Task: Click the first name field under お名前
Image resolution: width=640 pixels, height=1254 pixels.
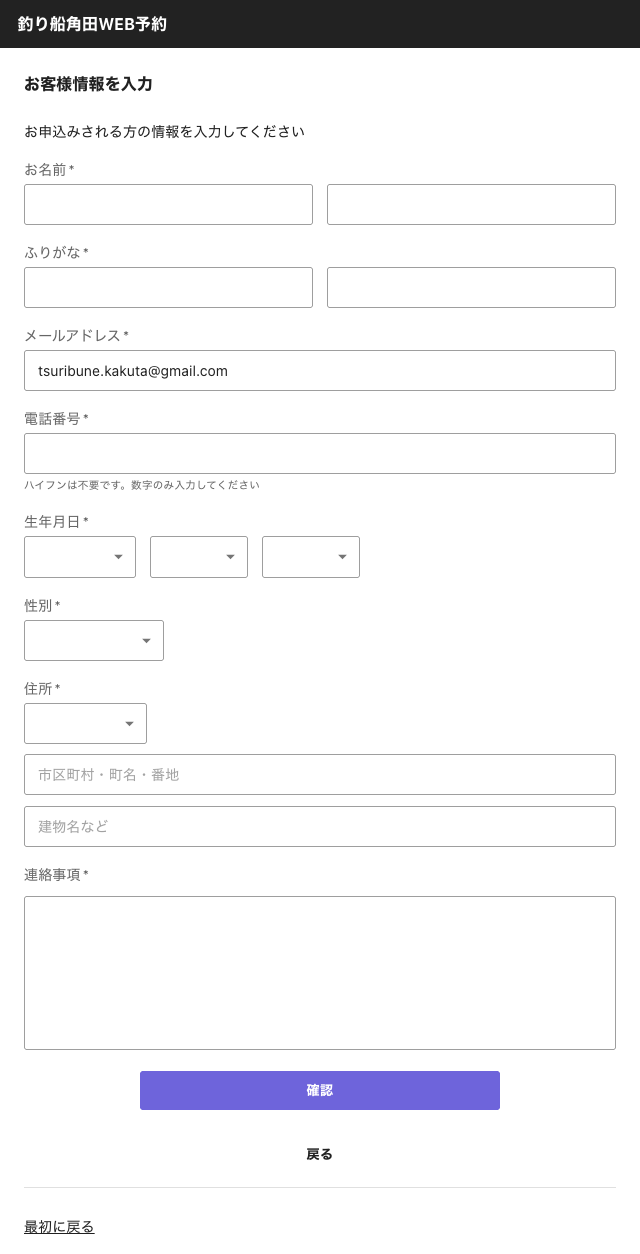Action: click(x=168, y=204)
